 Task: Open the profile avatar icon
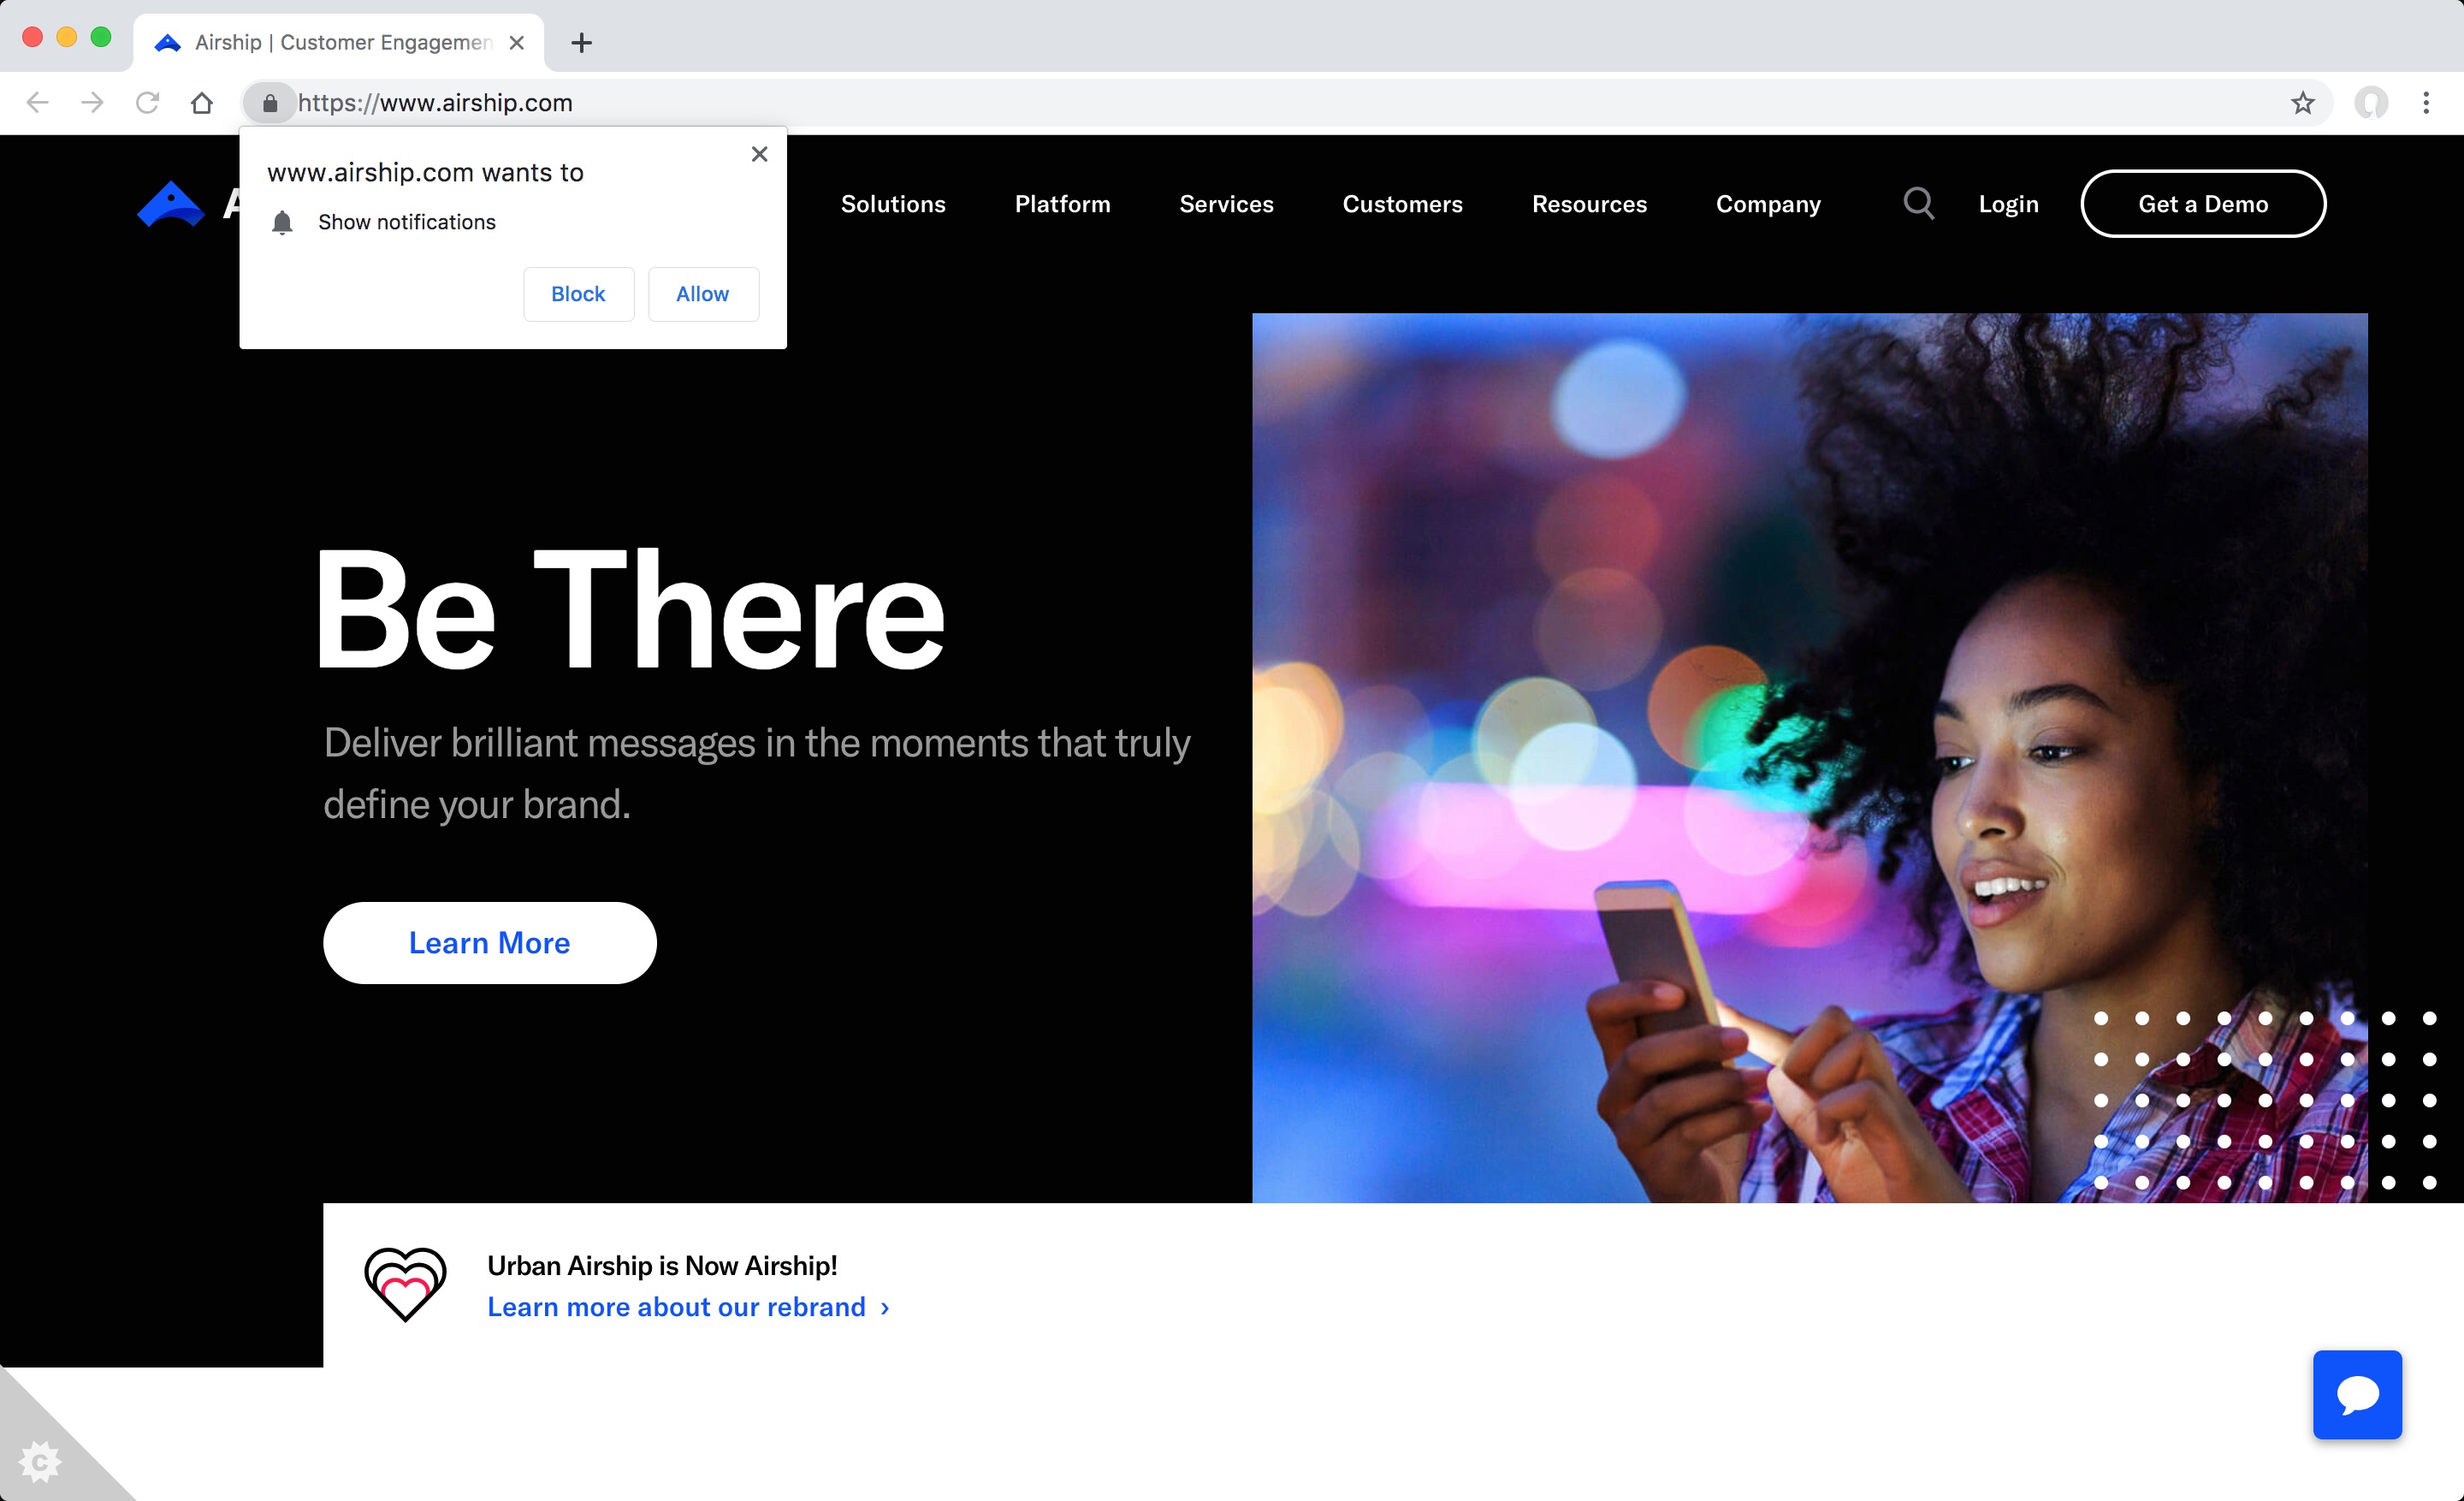point(2370,103)
